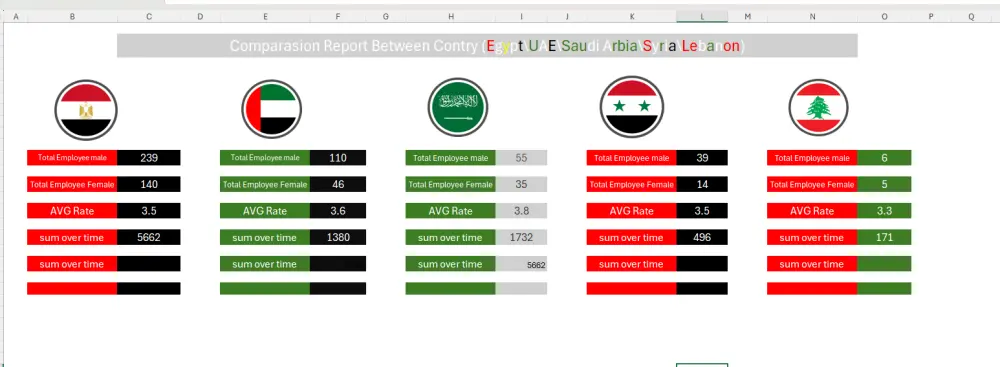Click the sum over time value 496
The height and width of the screenshot is (367, 1000).
(702, 237)
